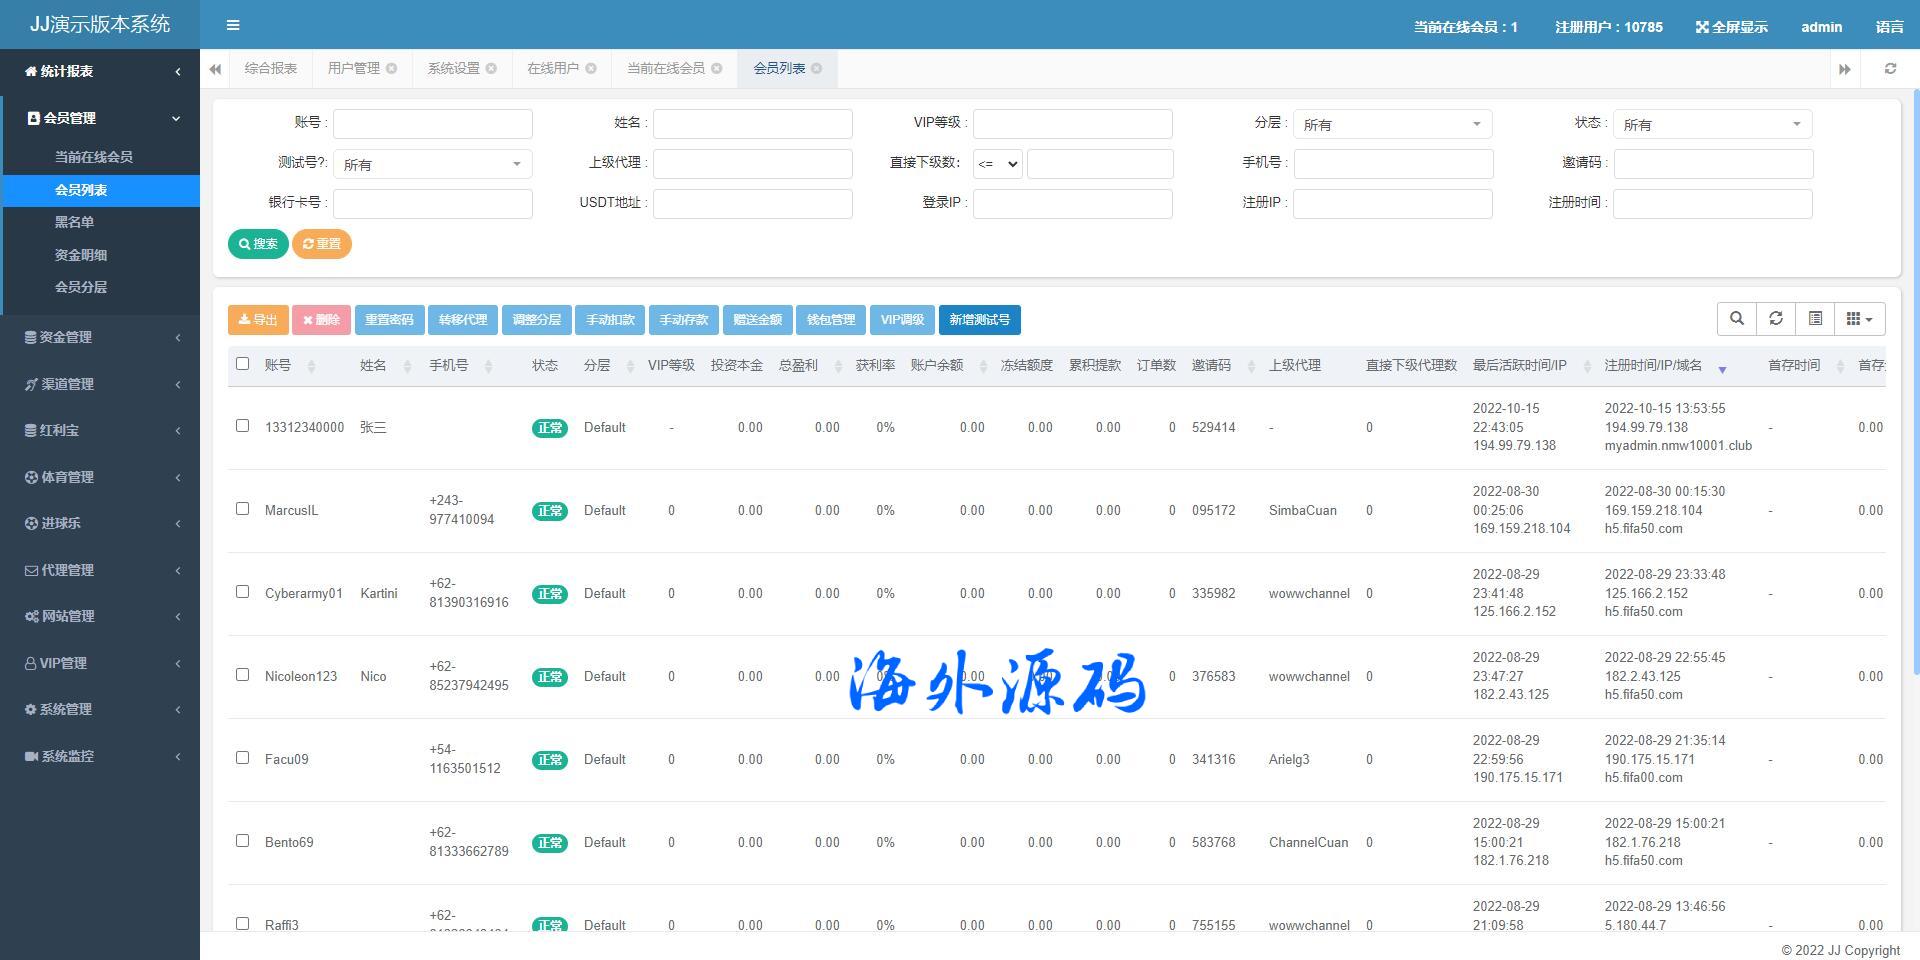Viewport: 1920px width, 960px height.
Task: Click the green 搜索 button
Action: 258,244
